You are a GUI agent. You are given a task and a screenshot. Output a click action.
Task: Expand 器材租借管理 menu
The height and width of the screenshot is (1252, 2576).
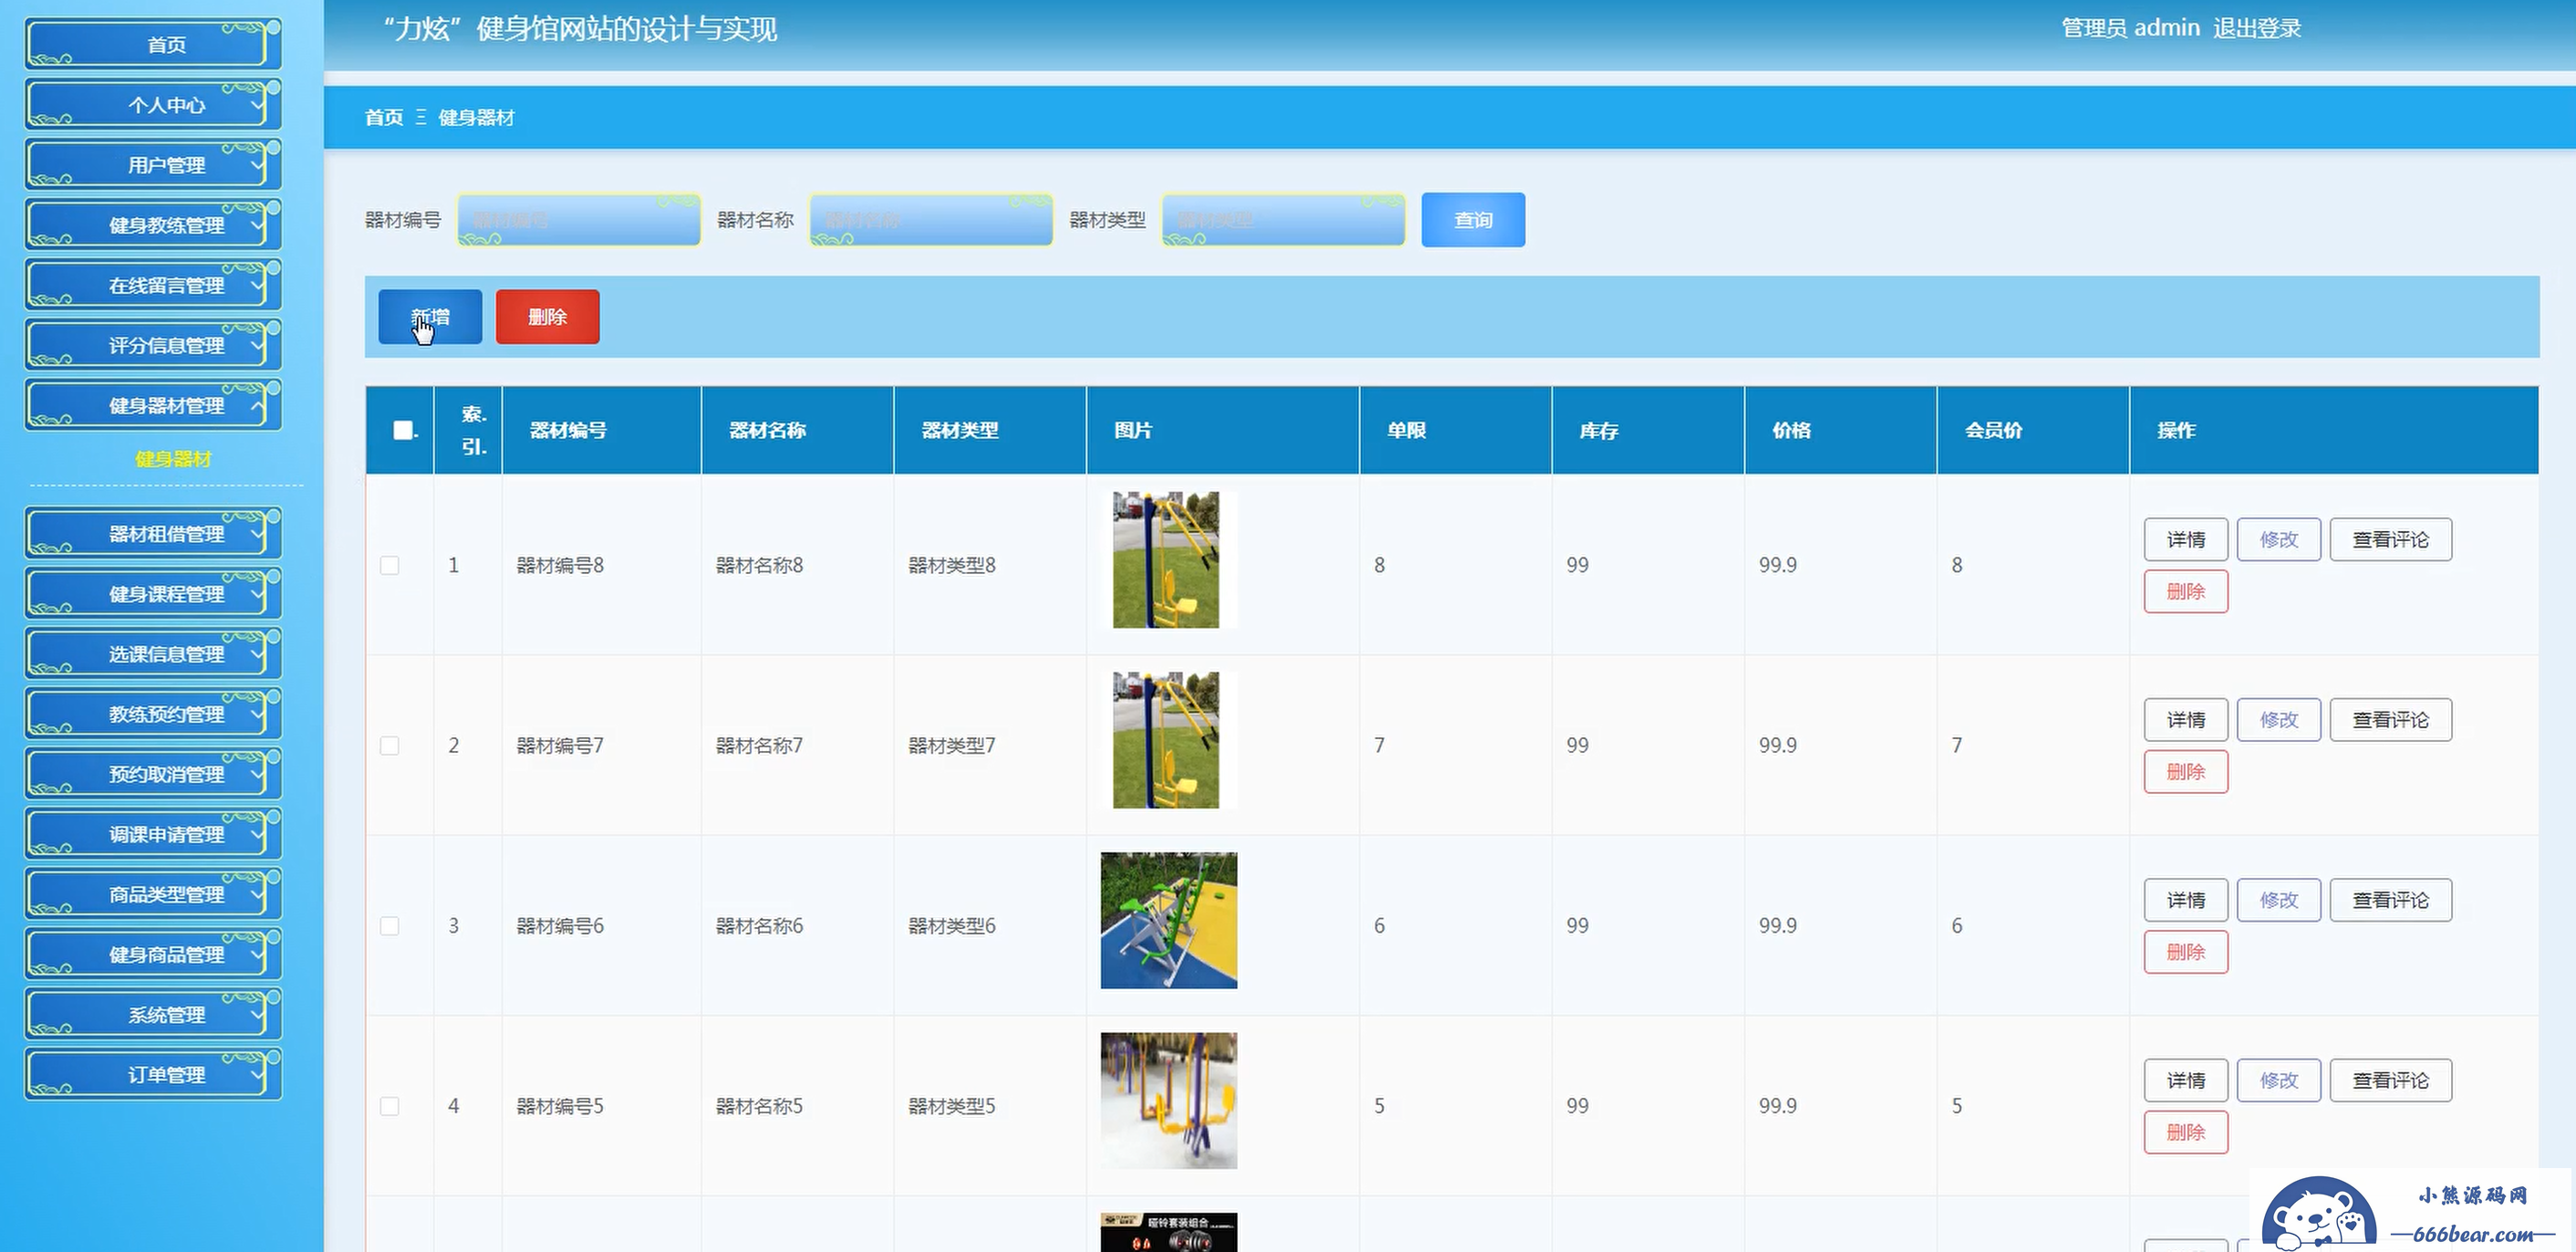[x=153, y=533]
